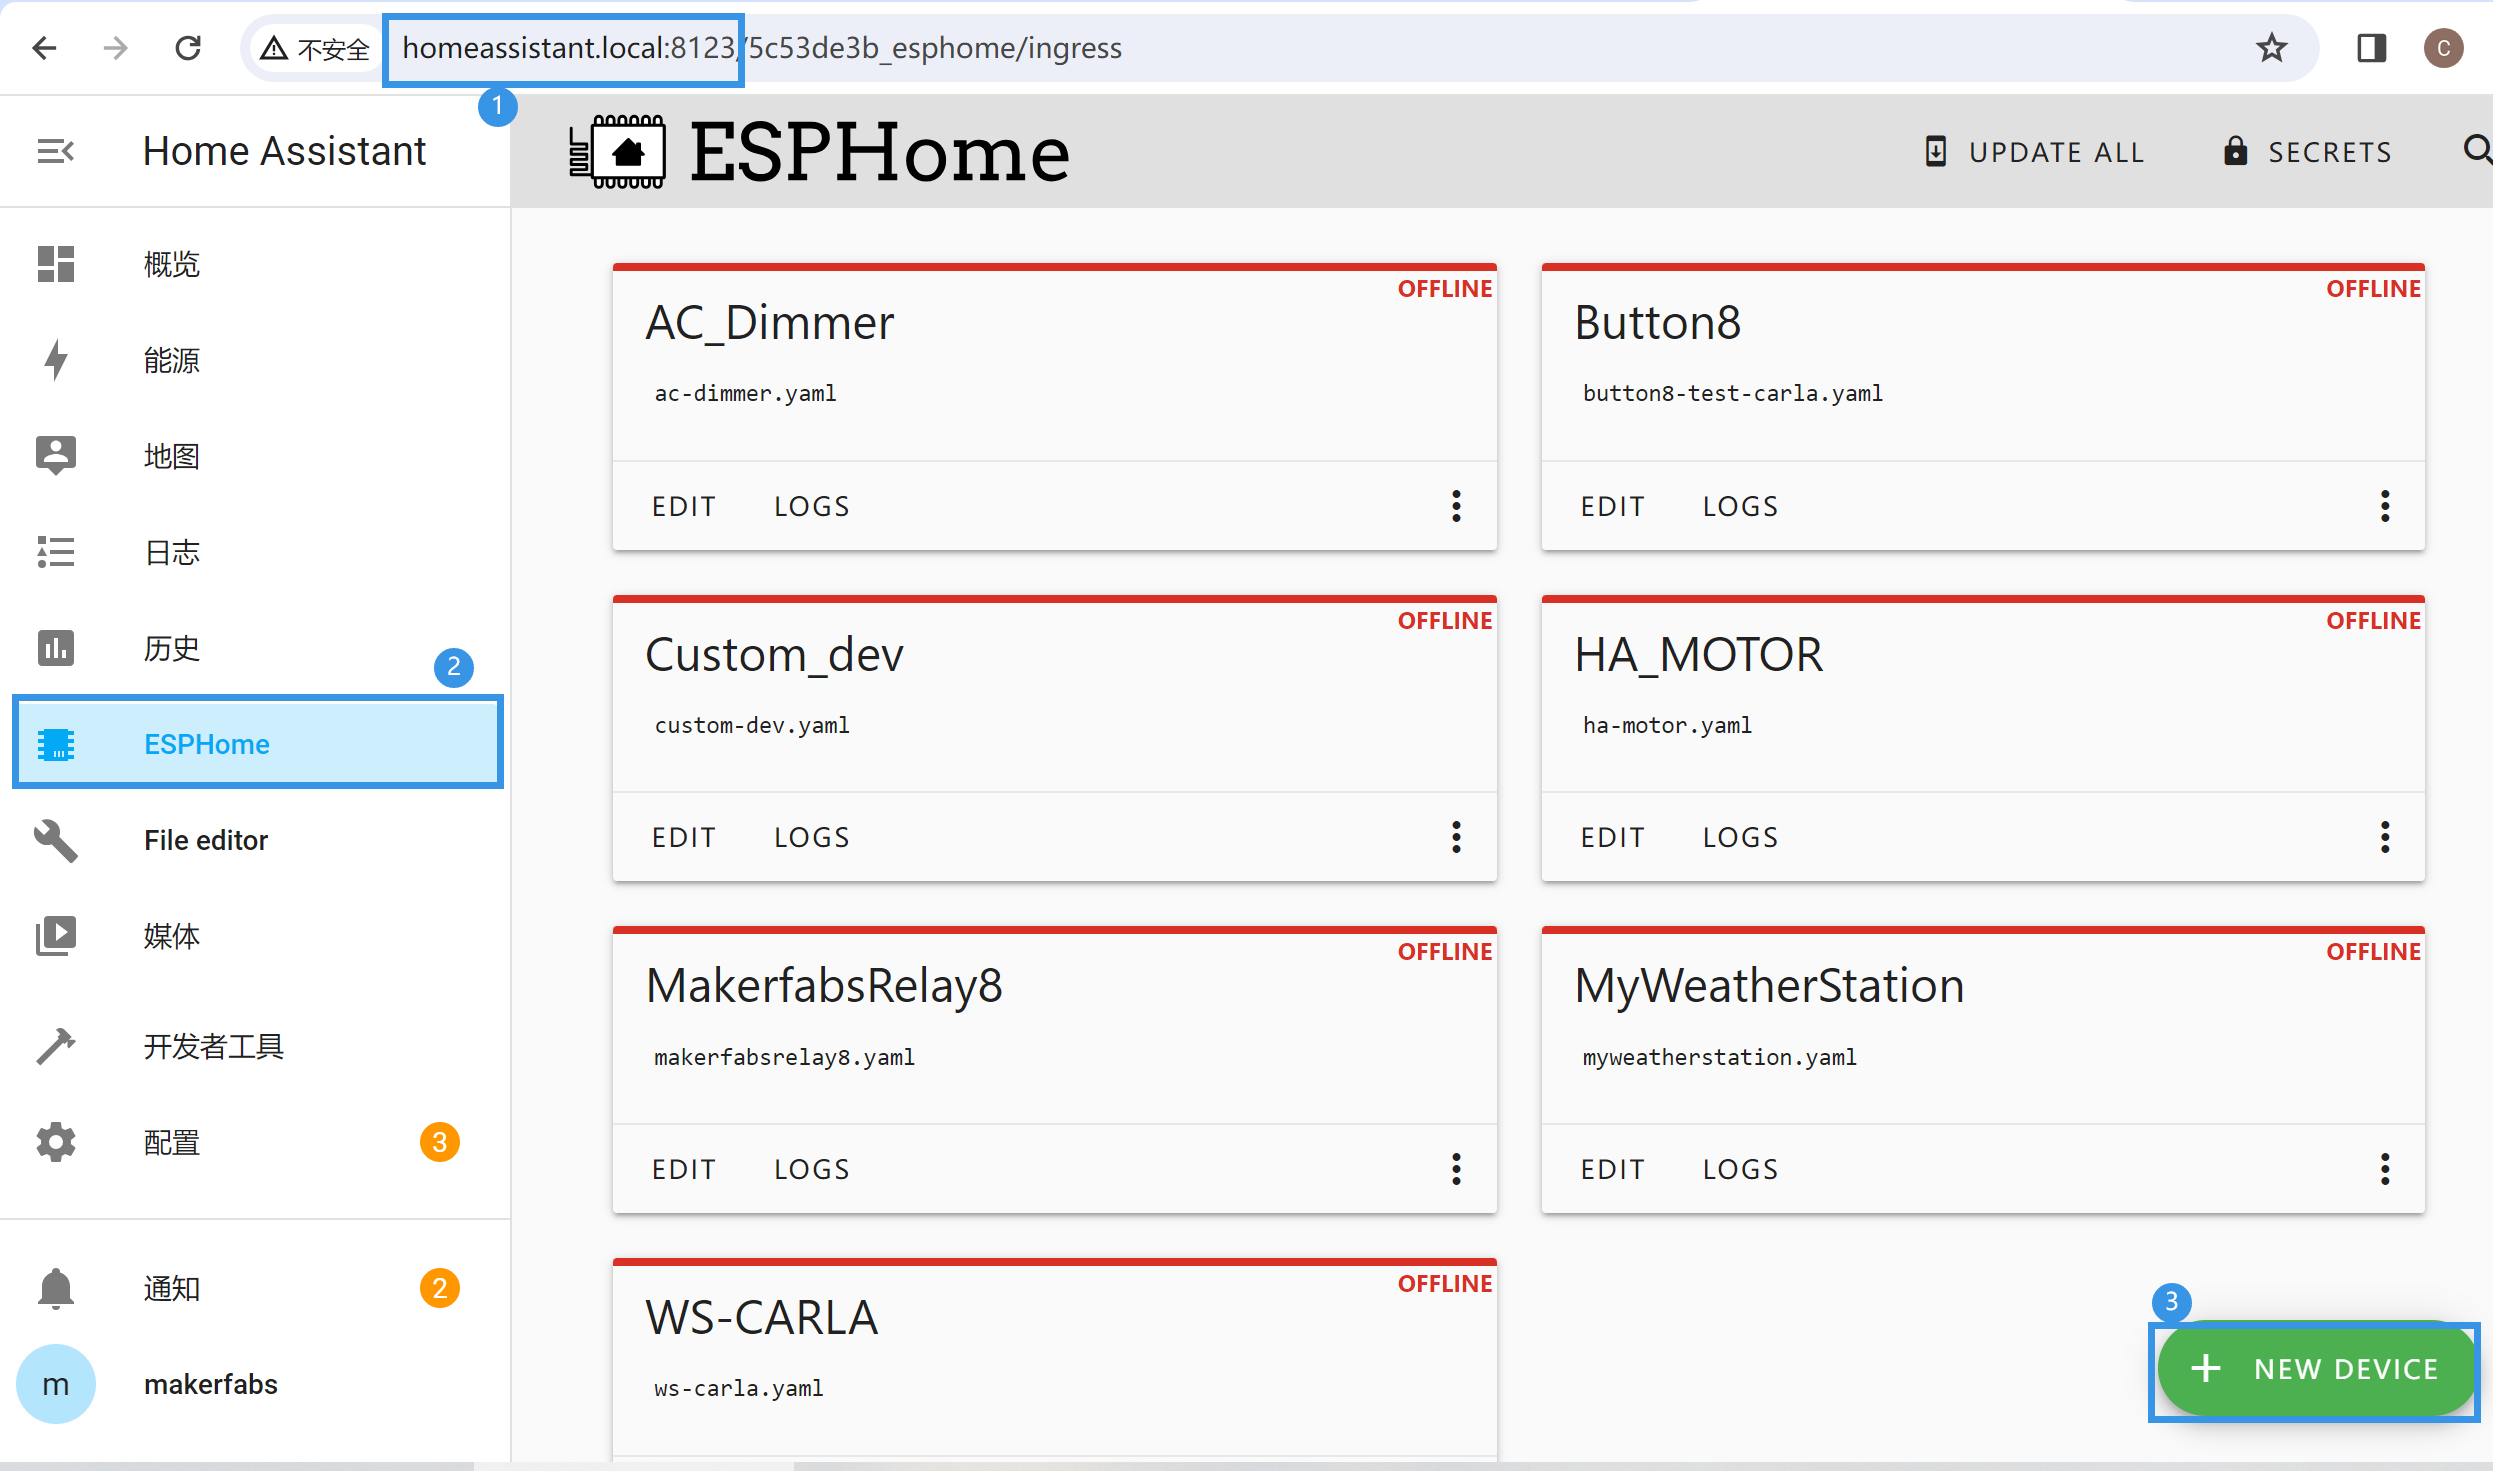Click the browser forward arrow
This screenshot has height=1471, width=2493.
pos(116,47)
